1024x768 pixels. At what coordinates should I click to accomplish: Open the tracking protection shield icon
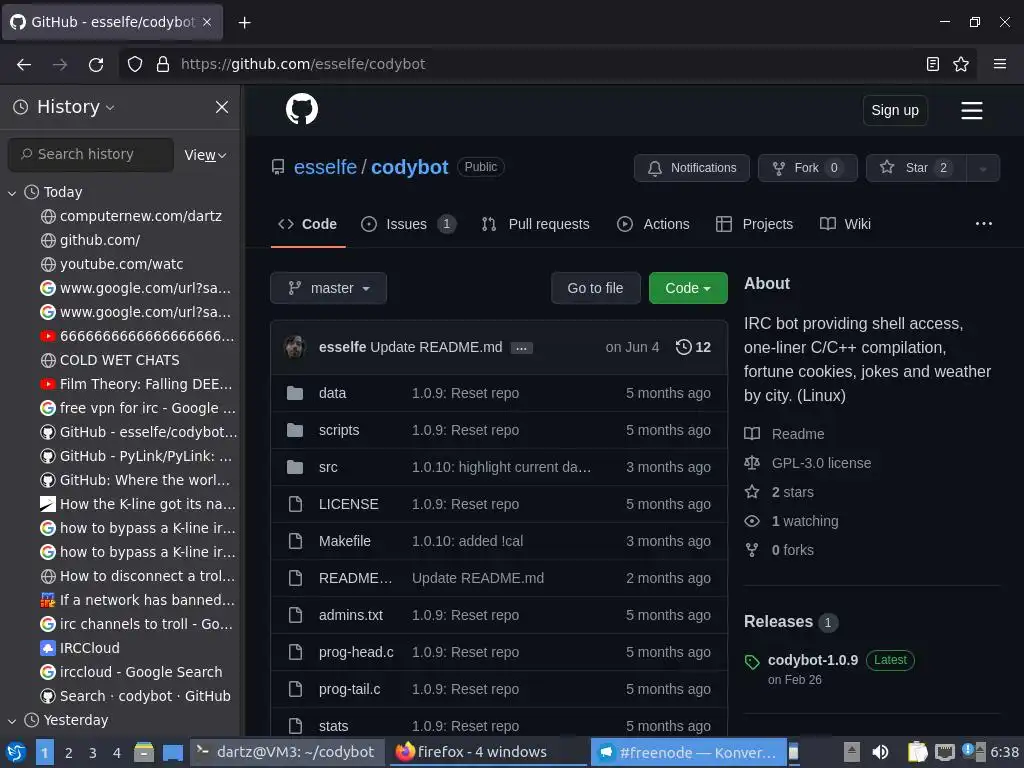click(x=135, y=64)
